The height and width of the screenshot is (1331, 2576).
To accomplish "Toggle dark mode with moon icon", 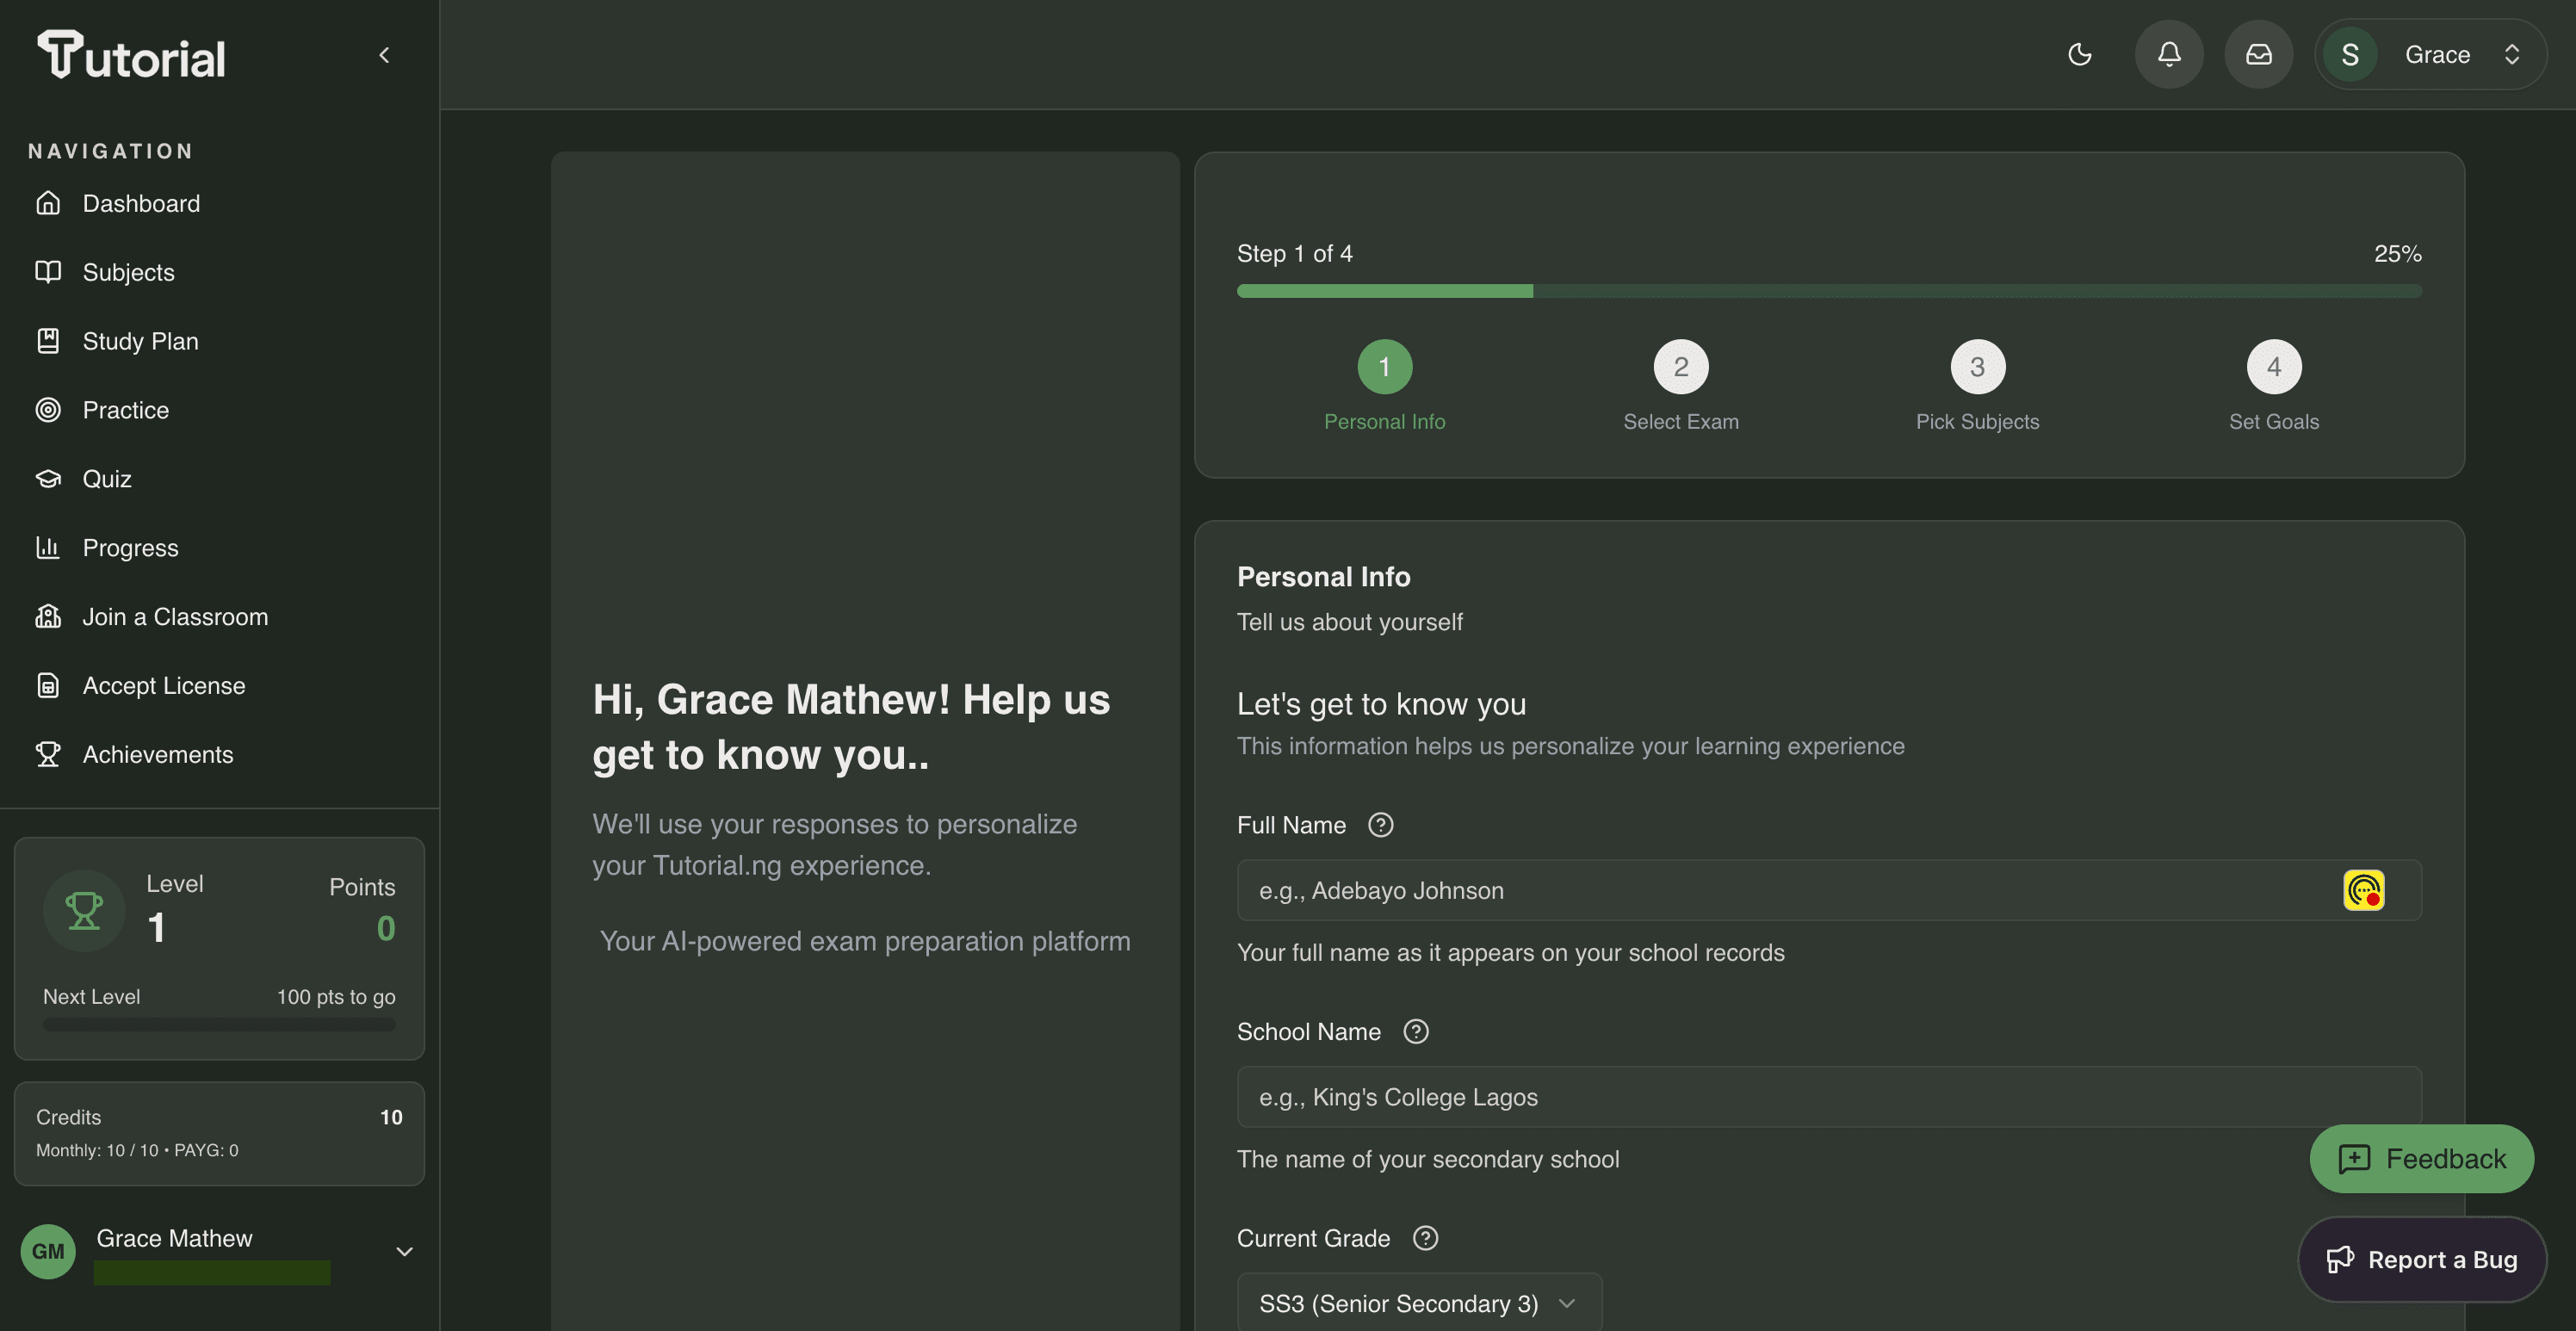I will click(2080, 54).
